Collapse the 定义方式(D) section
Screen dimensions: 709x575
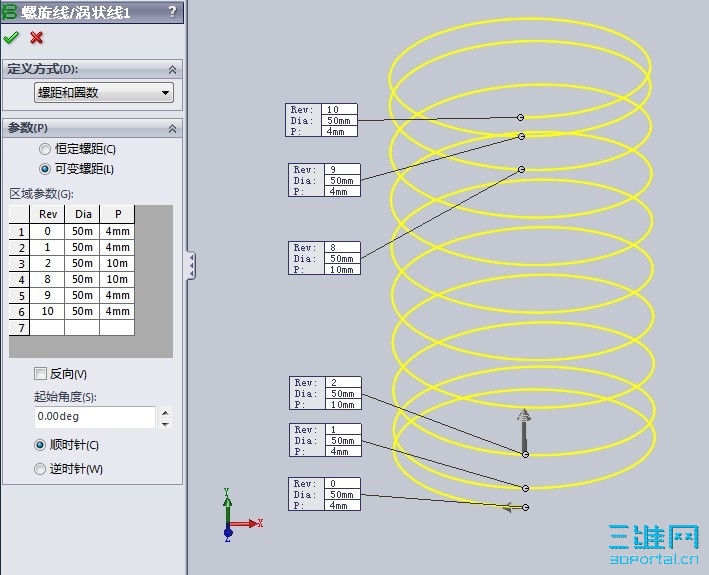point(172,70)
